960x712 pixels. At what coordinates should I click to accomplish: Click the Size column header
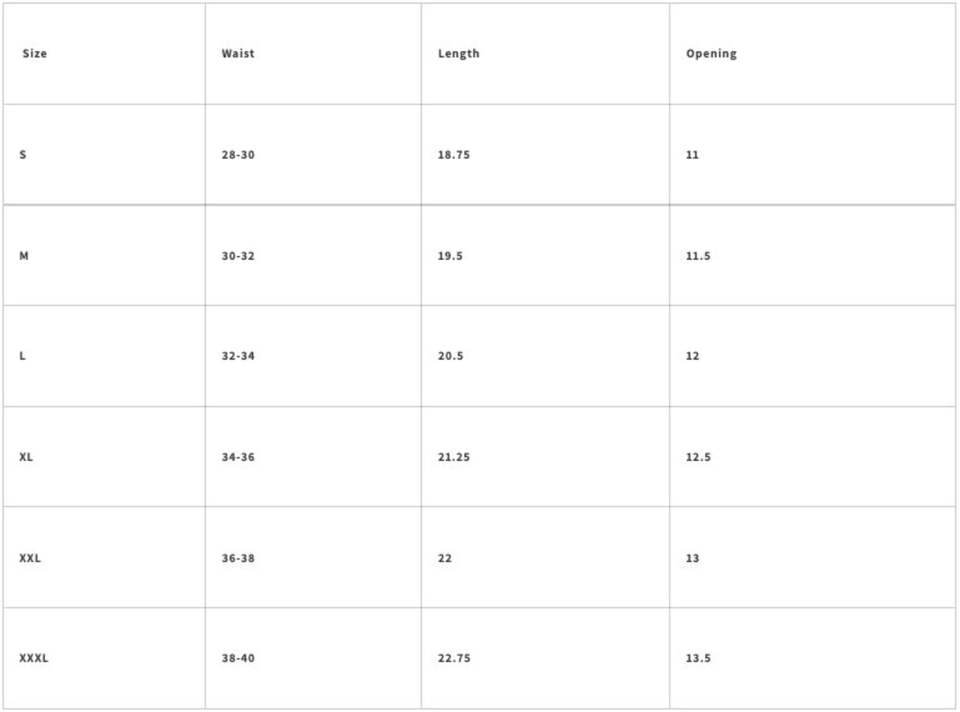35,54
